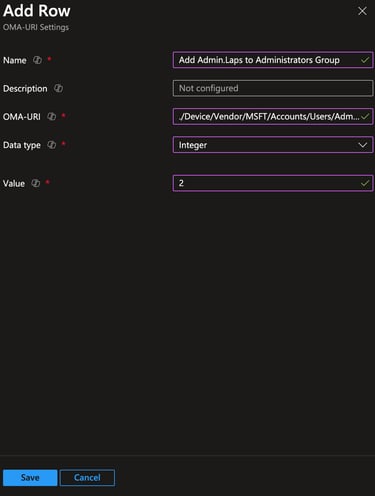Click the green checkmark in Value field

[365, 183]
